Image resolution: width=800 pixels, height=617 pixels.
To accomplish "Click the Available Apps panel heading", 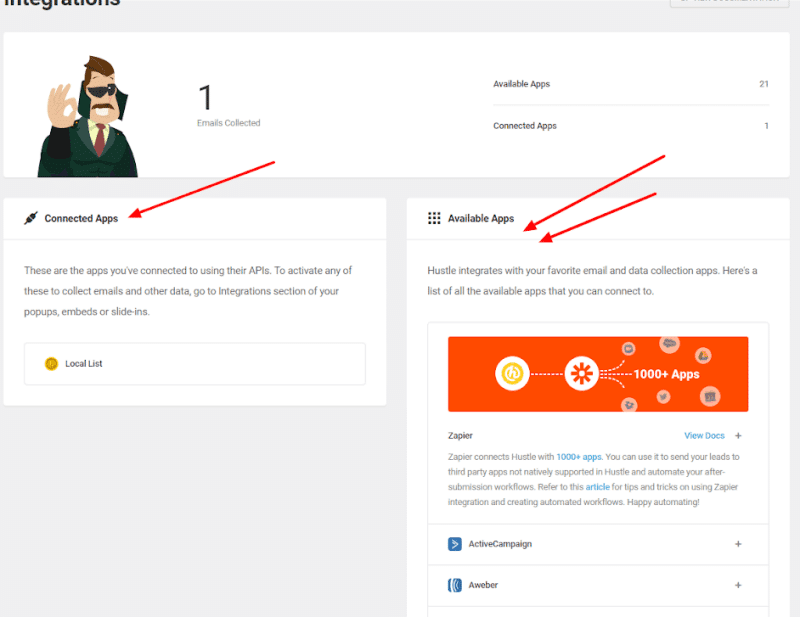I will pyautogui.click(x=481, y=218).
